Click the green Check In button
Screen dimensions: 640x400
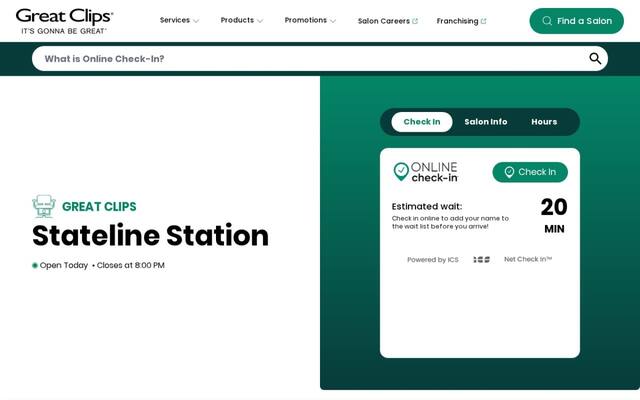530,172
